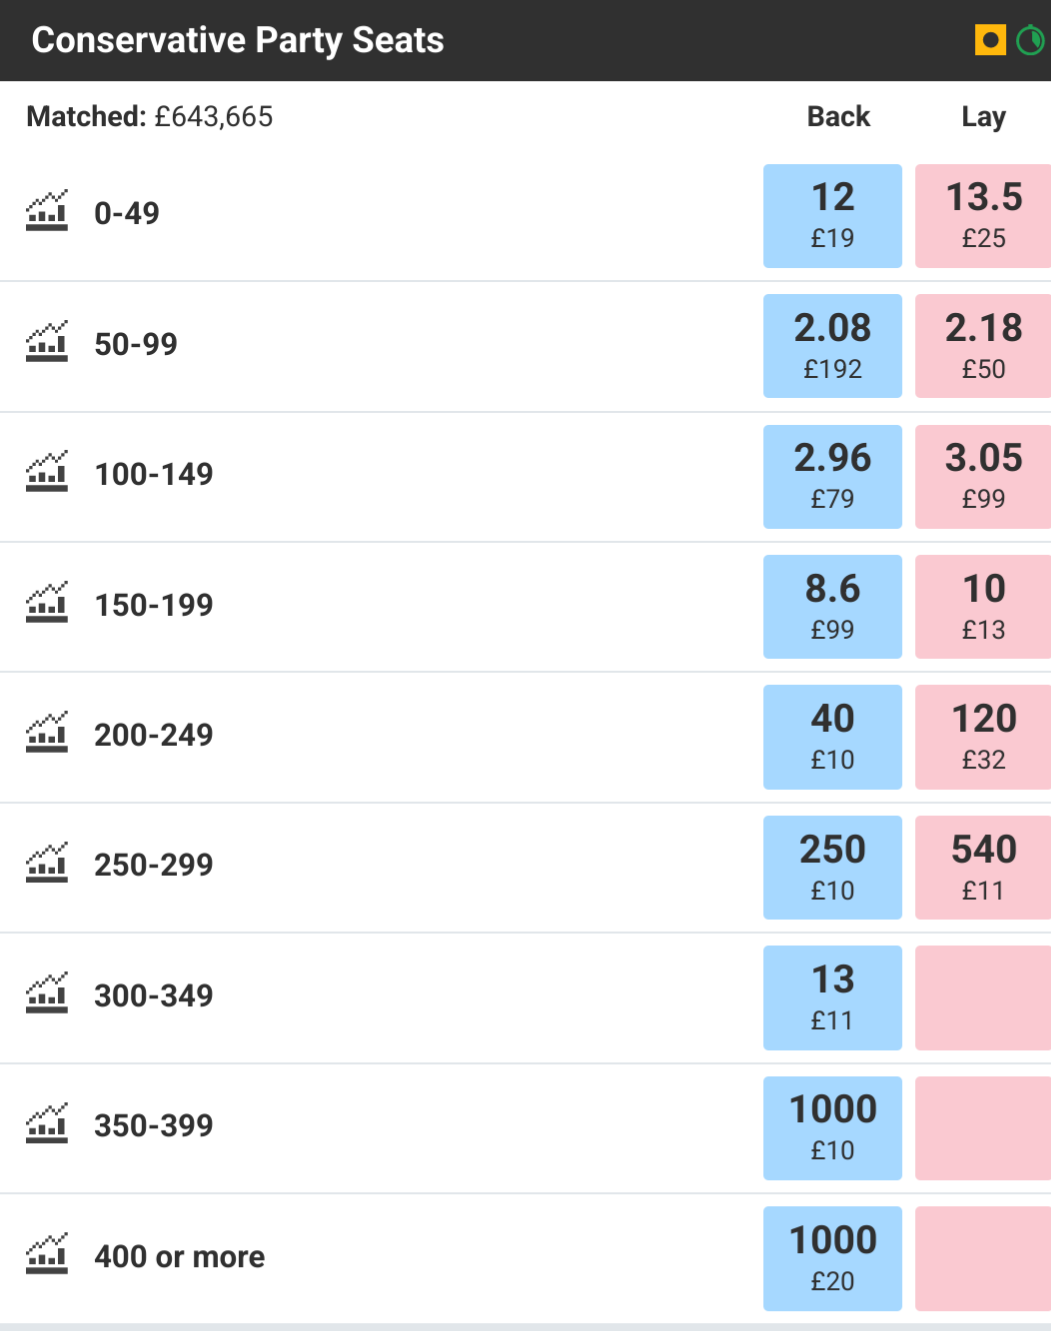Image resolution: width=1051 pixels, height=1331 pixels.
Task: Open the price graph for 50-99 seats
Action: point(47,342)
